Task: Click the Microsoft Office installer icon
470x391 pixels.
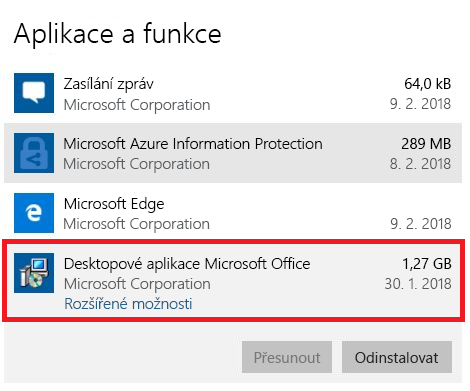Action: click(x=34, y=273)
